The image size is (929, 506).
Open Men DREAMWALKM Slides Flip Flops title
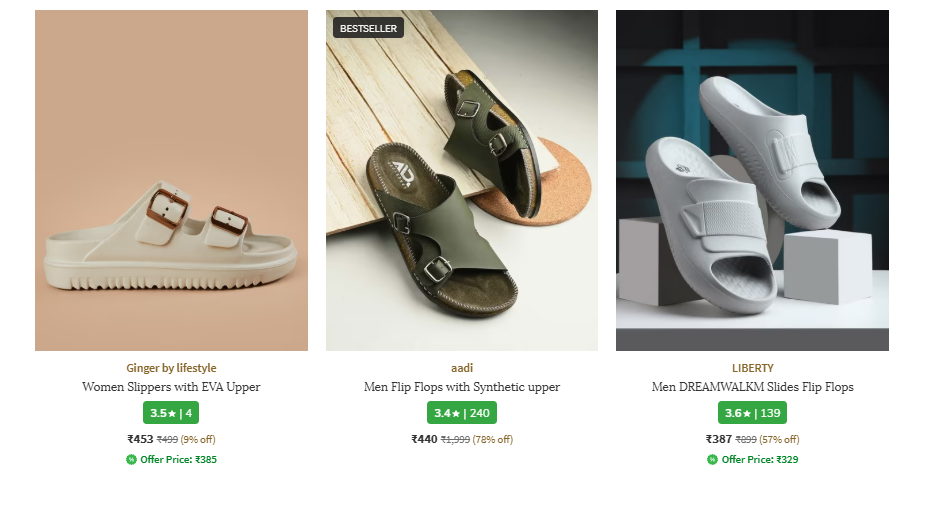tap(752, 387)
